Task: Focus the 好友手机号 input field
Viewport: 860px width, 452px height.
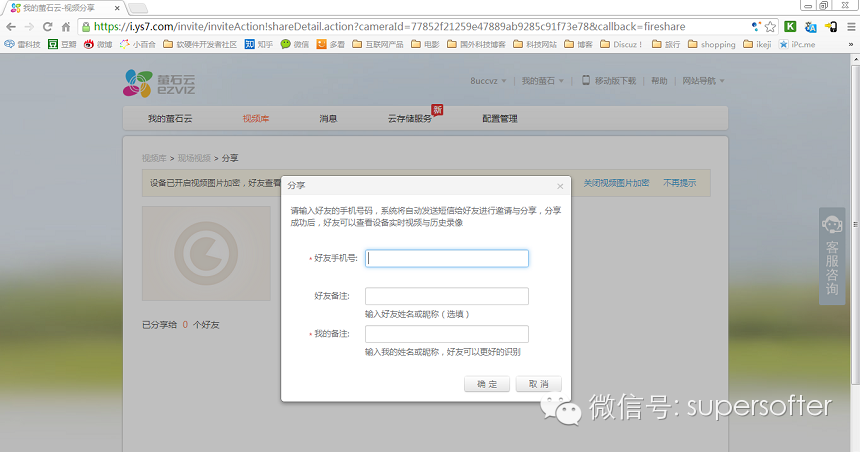Action: coord(447,258)
